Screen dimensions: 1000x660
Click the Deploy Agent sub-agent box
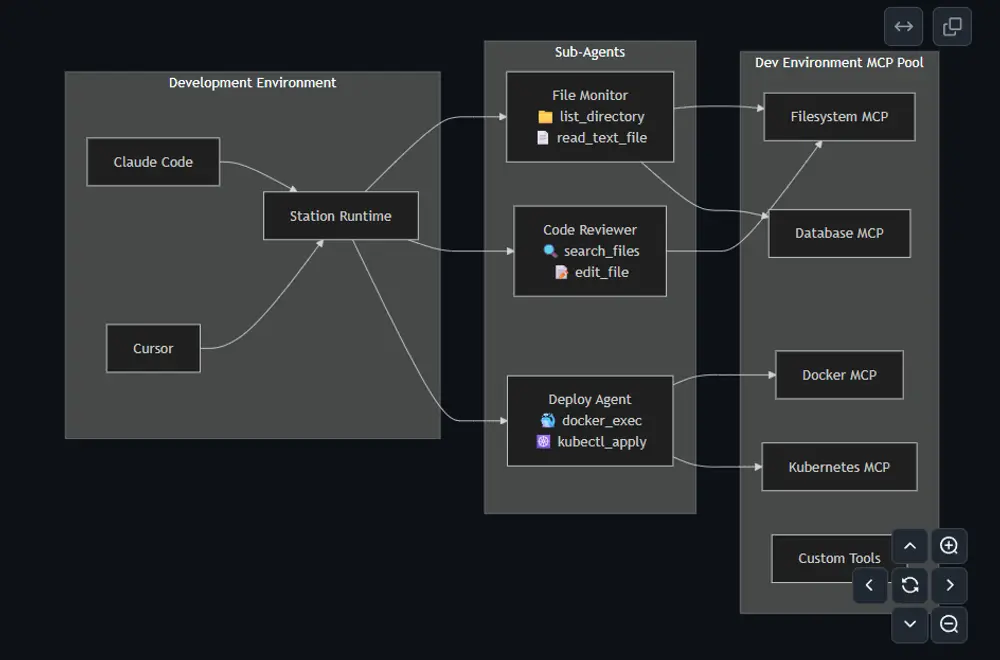click(x=590, y=421)
